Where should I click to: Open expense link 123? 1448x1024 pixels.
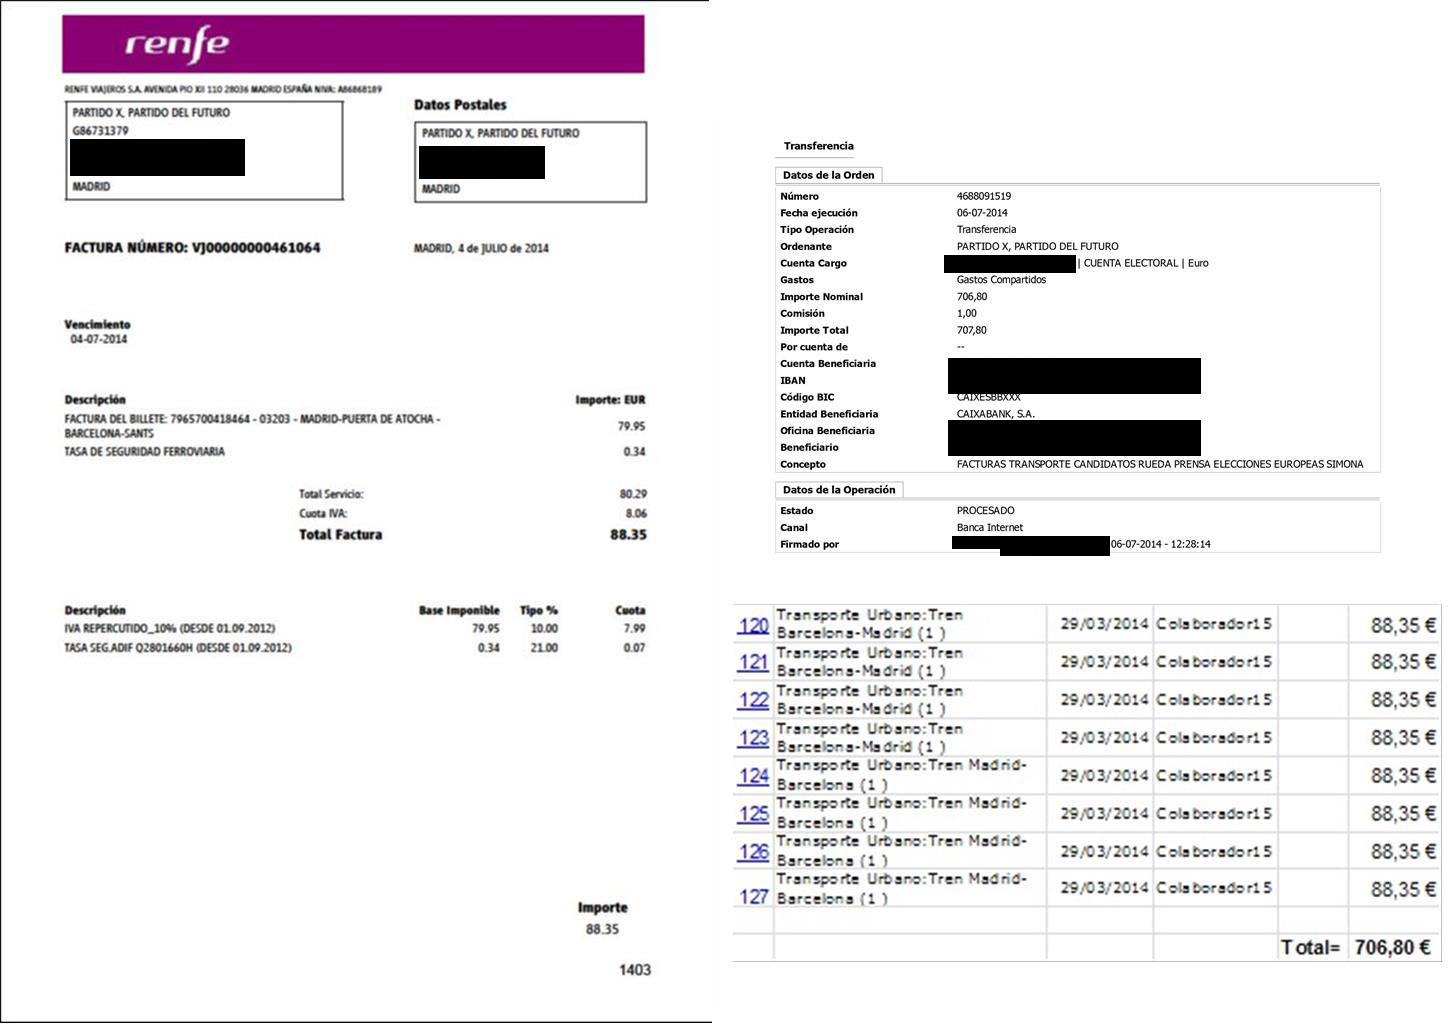[x=753, y=738]
